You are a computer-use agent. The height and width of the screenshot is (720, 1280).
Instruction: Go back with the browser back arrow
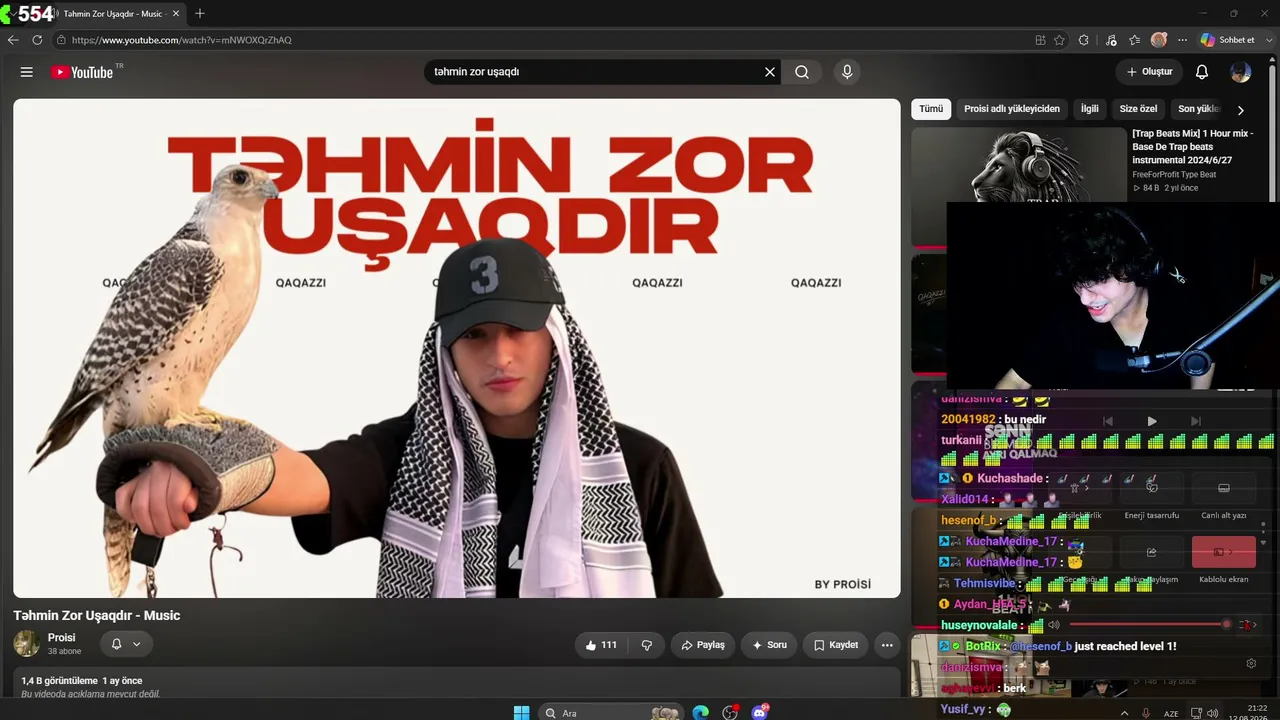13,40
